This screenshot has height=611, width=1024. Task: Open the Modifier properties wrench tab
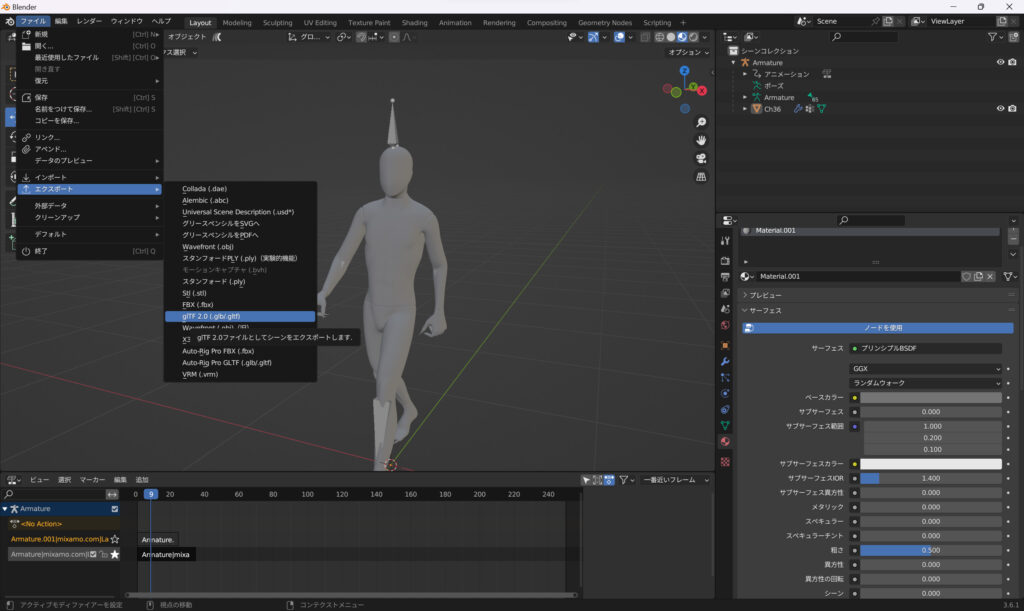[725, 361]
